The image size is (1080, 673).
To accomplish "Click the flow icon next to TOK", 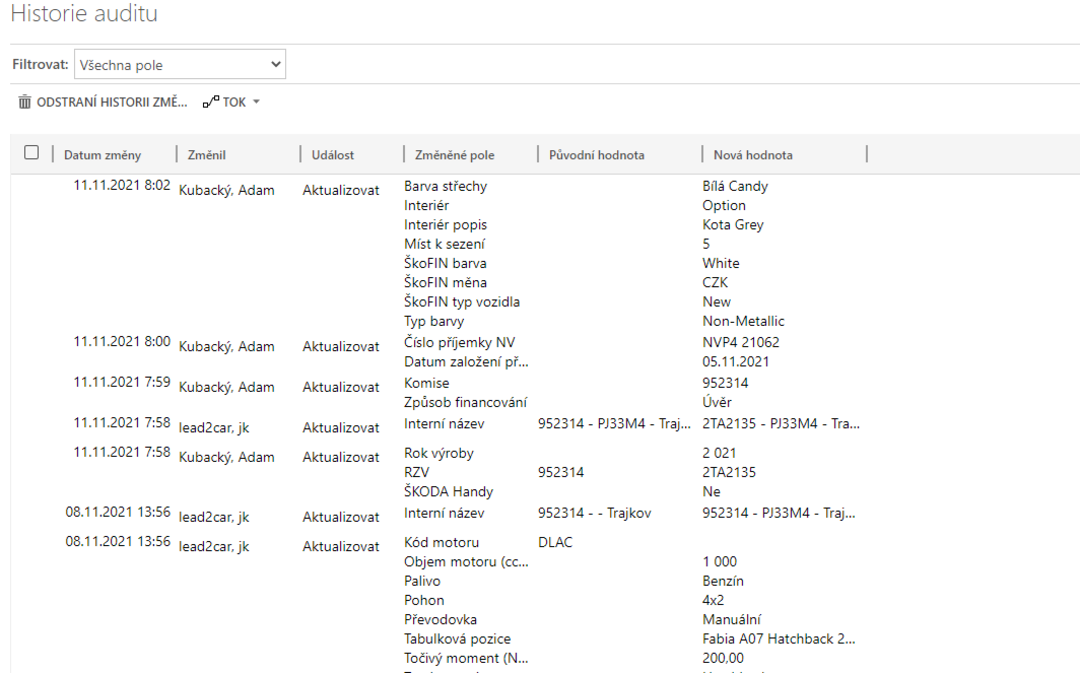I will coord(210,102).
